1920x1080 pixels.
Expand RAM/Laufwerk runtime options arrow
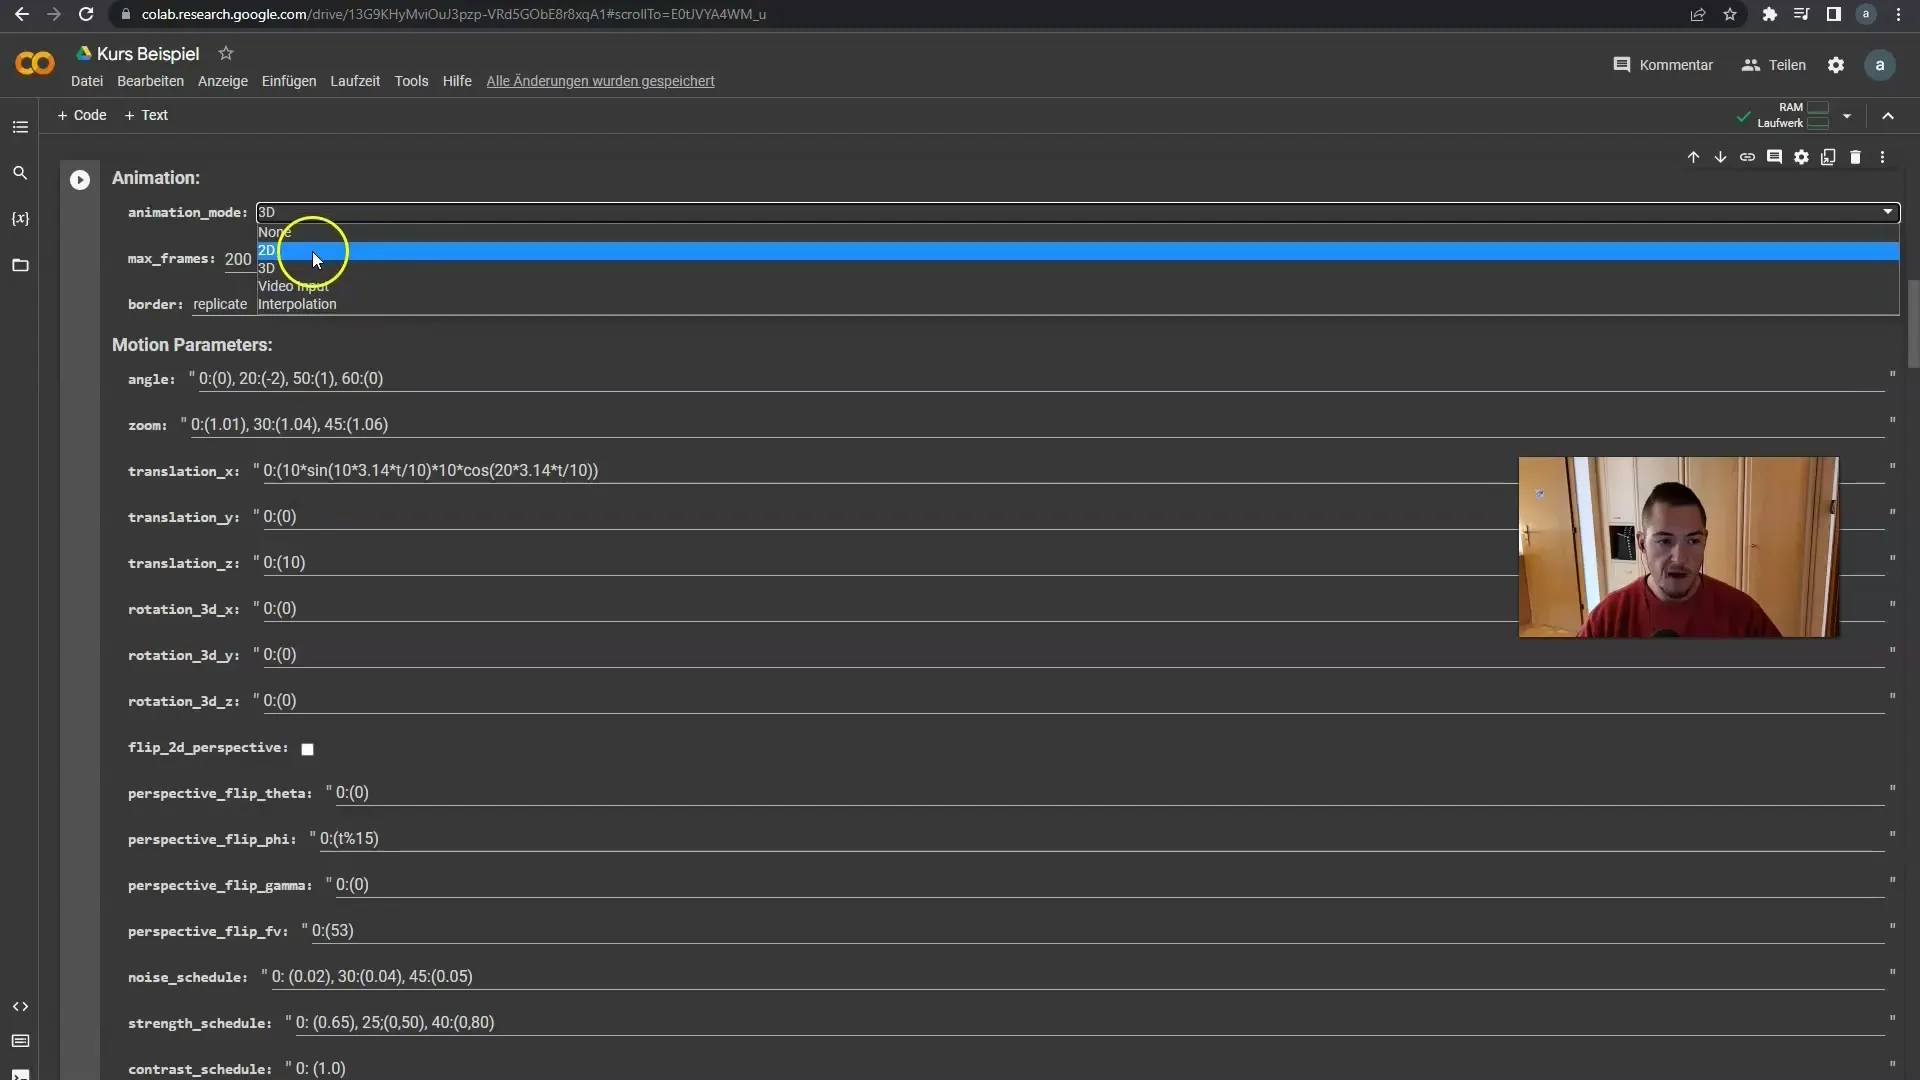1847,116
